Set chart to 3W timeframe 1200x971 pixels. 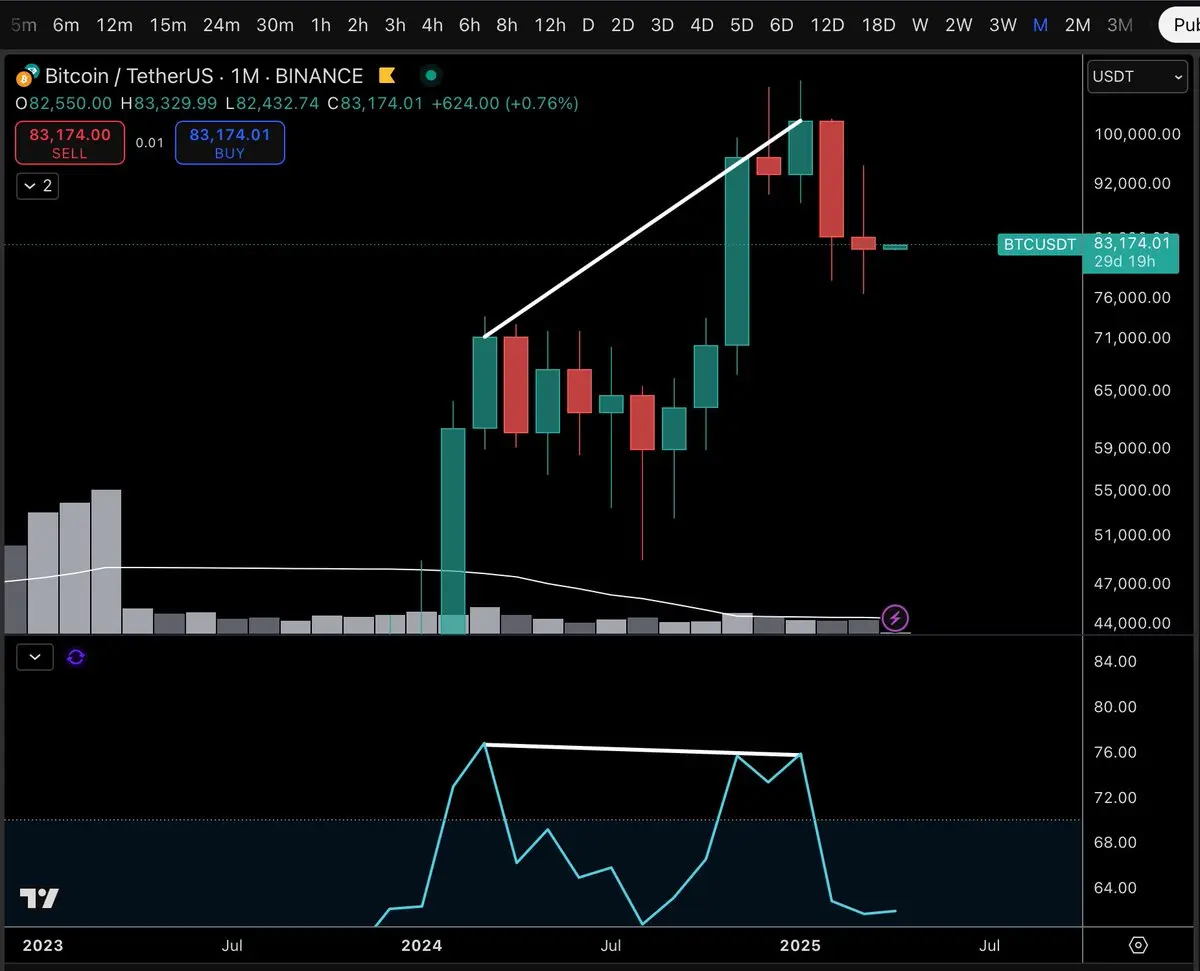tap(1003, 25)
